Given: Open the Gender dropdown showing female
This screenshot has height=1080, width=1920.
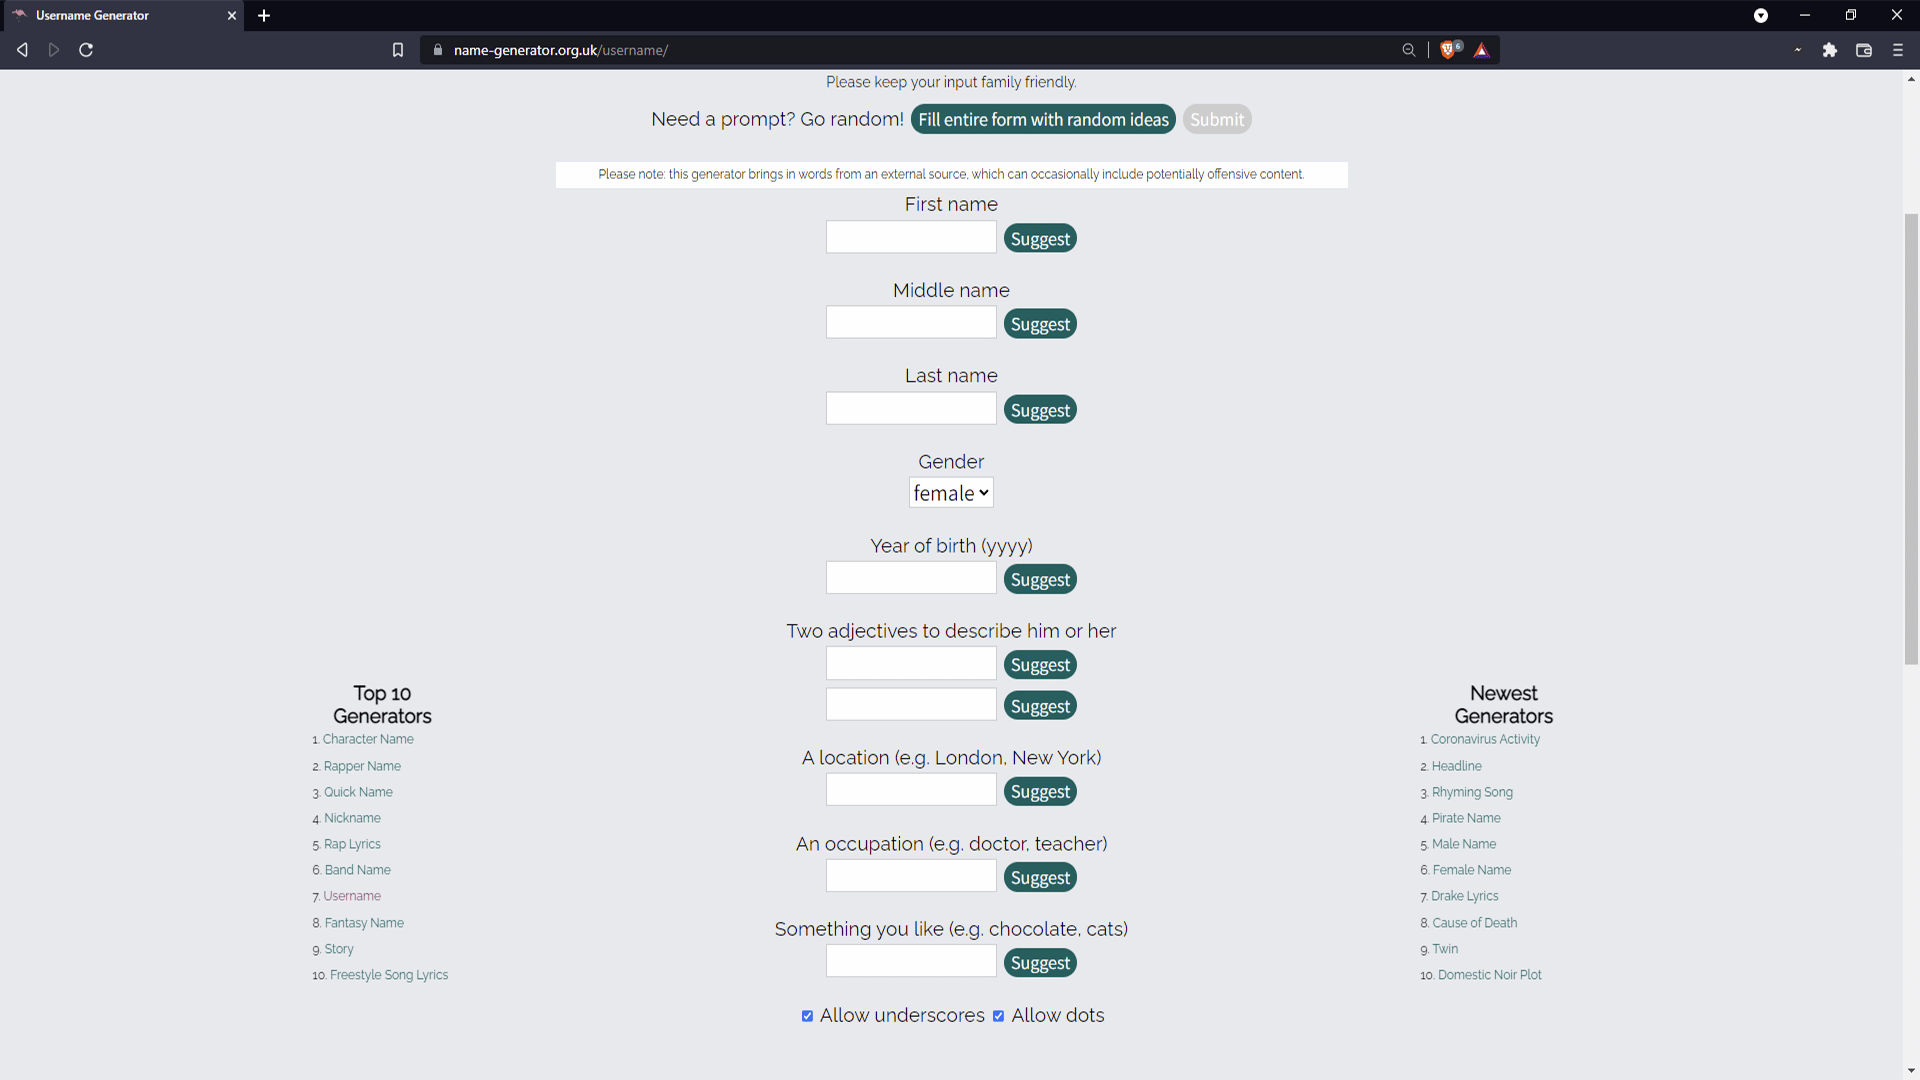Looking at the screenshot, I should (951, 493).
